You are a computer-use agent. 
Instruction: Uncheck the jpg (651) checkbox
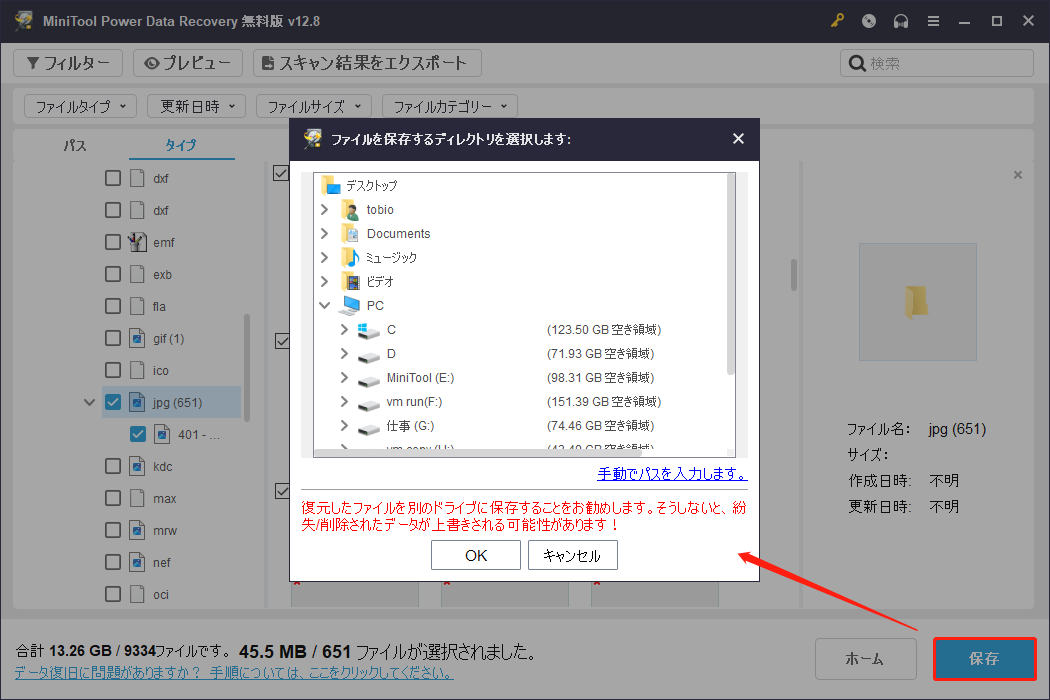point(113,402)
